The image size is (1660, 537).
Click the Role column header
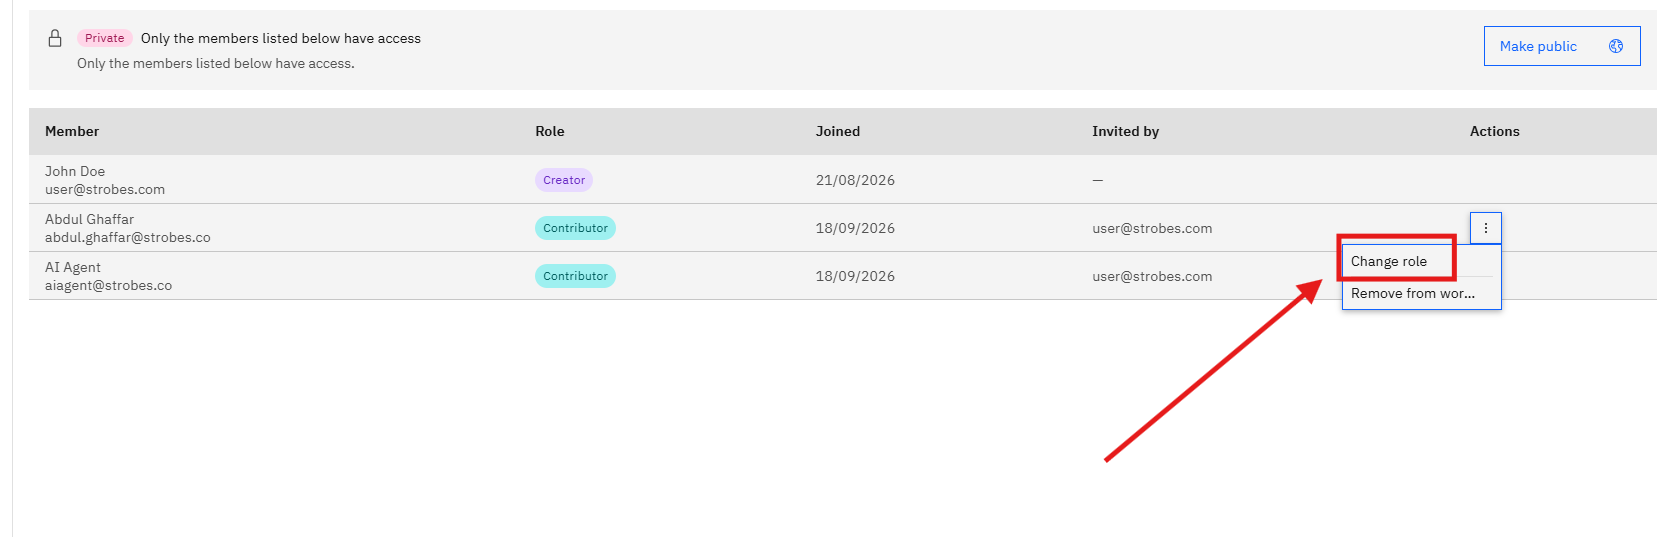click(550, 131)
